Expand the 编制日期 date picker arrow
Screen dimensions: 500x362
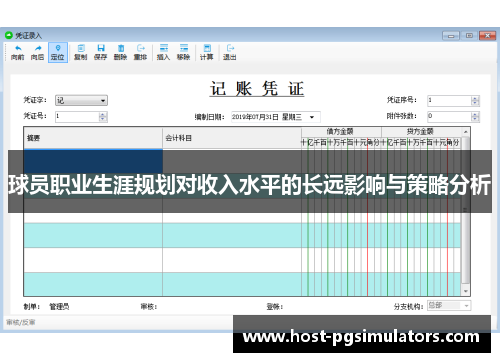click(312, 117)
